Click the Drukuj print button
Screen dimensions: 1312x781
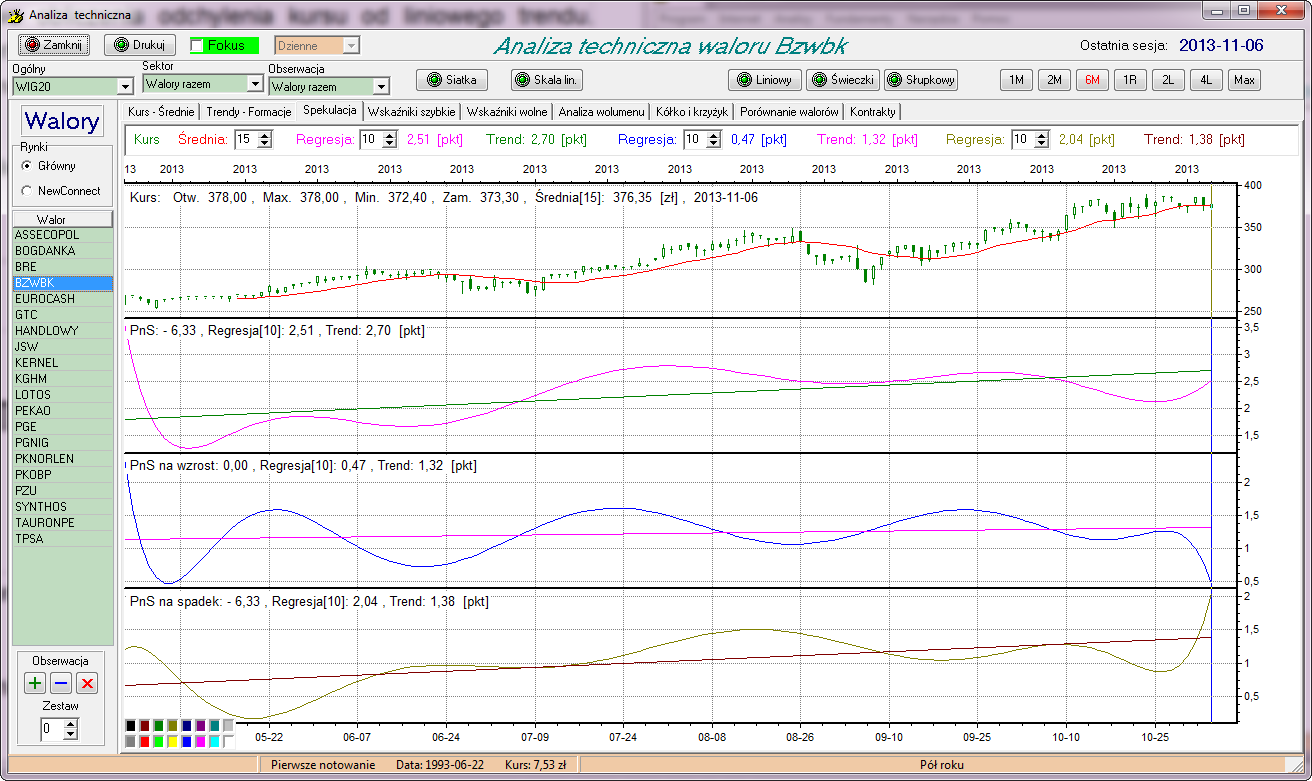140,45
